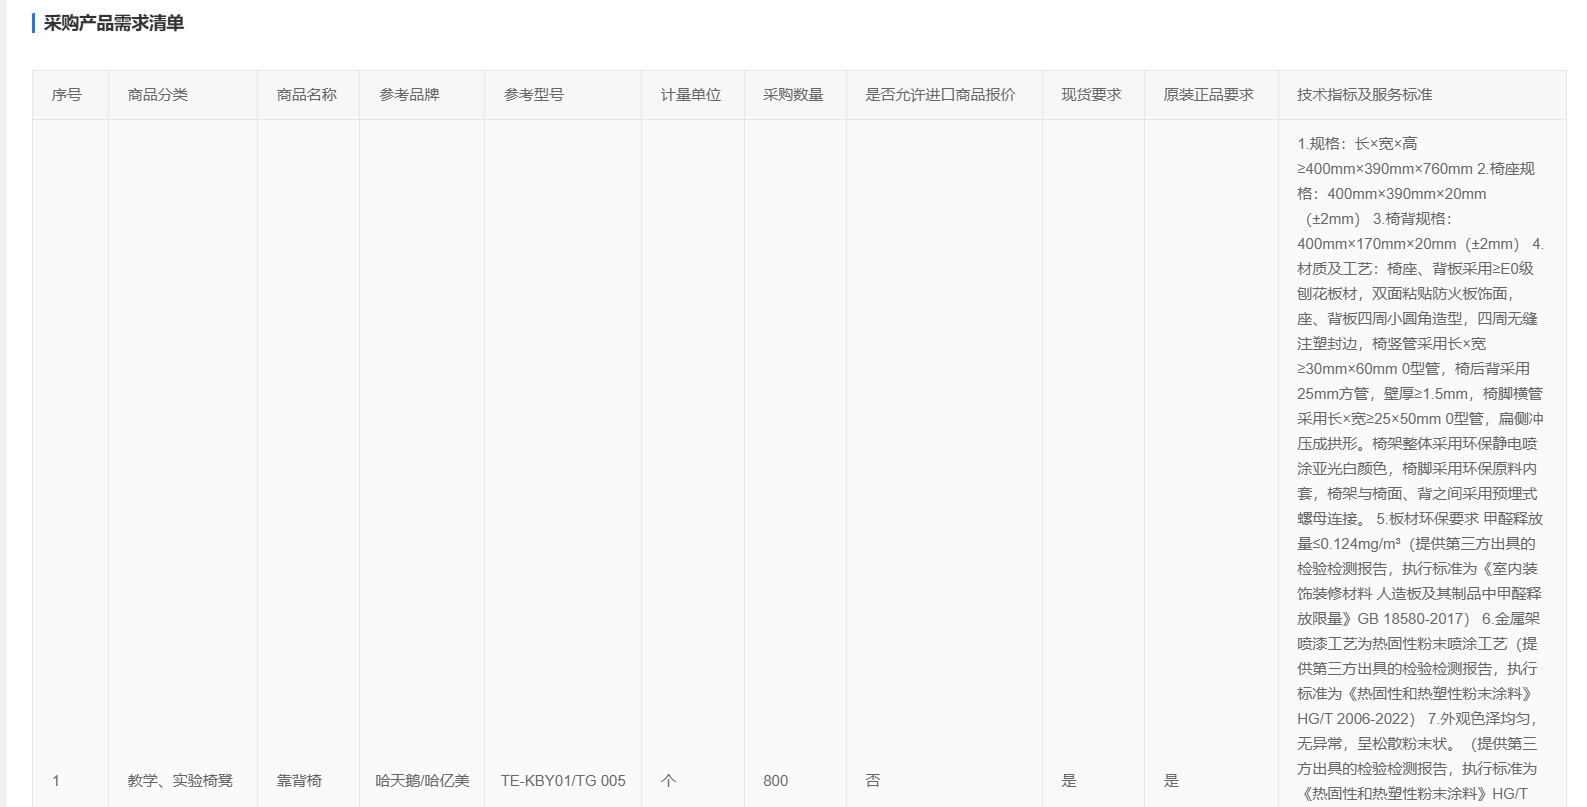
Task: Select the 否 import quotation cell
Action: click(873, 781)
